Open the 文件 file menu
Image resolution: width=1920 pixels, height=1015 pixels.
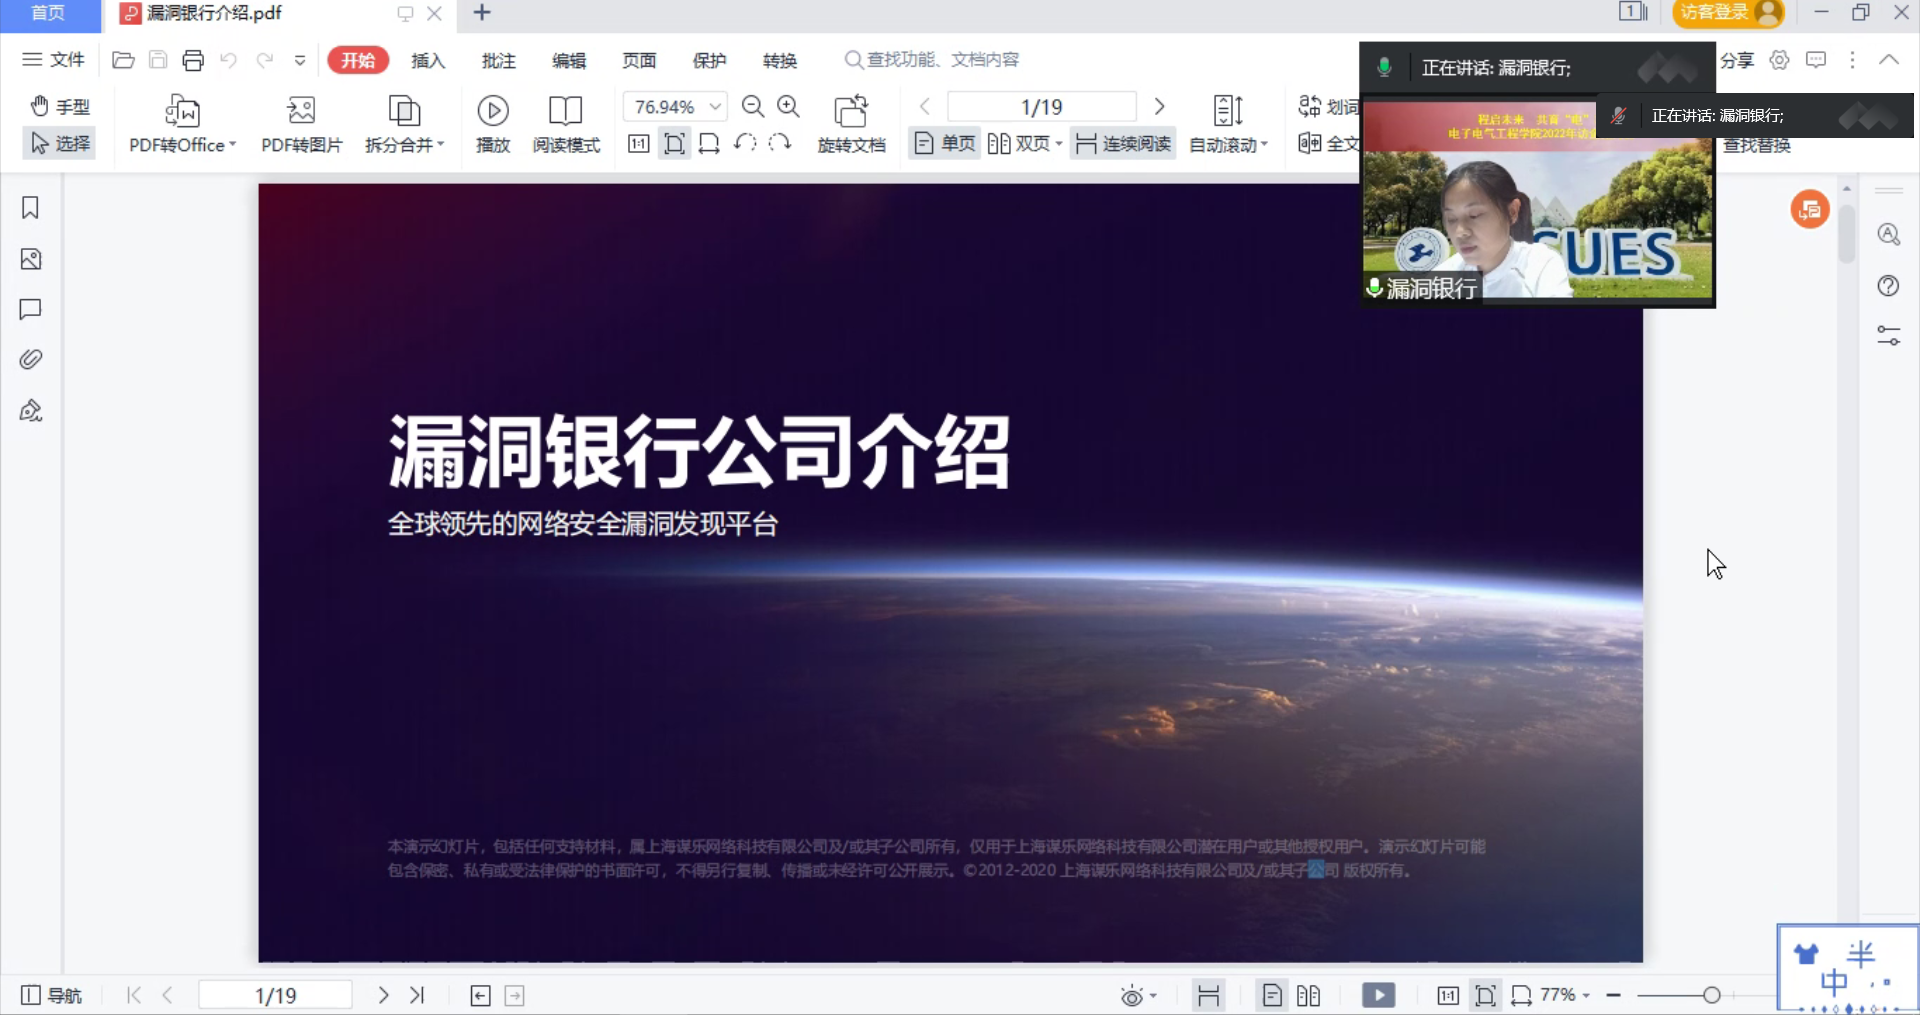[54, 60]
